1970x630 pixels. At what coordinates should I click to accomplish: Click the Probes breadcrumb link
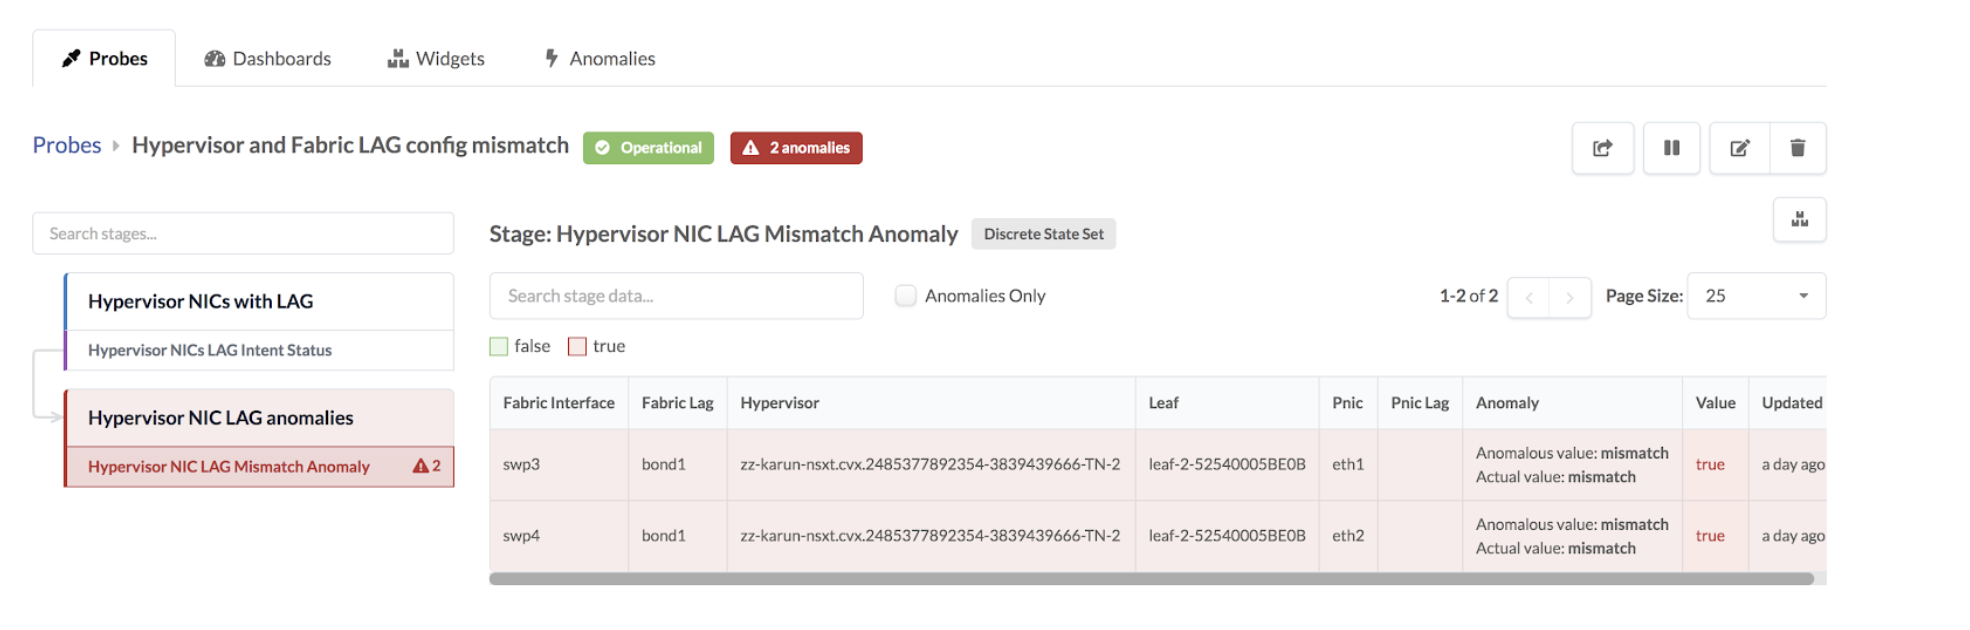coord(67,145)
